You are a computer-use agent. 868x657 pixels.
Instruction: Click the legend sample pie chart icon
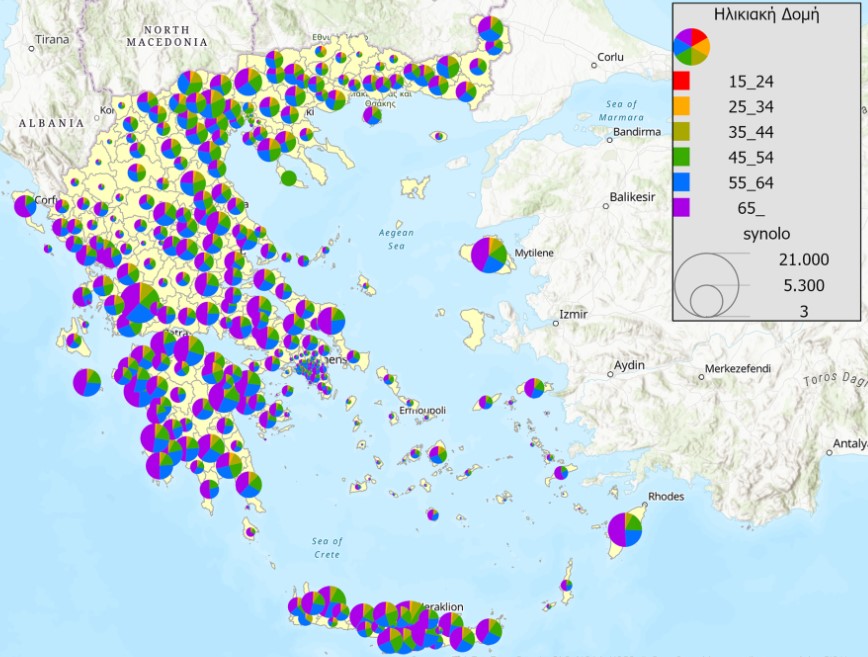691,46
